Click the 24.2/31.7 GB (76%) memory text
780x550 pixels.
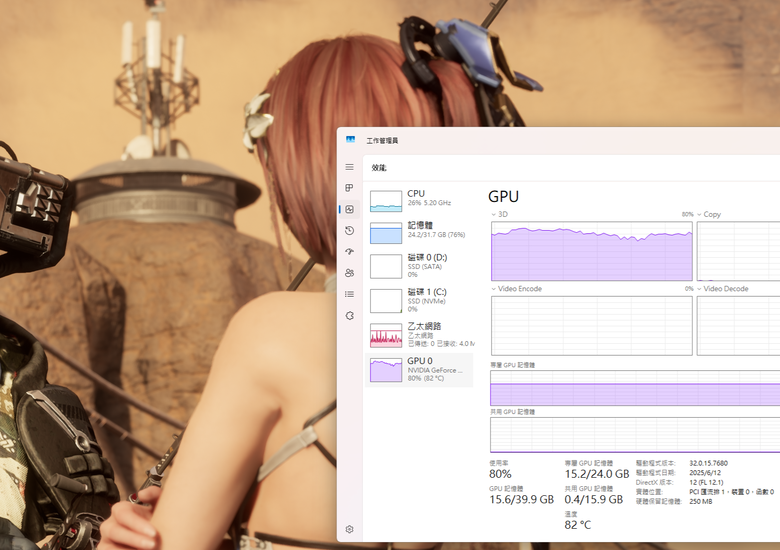(436, 235)
